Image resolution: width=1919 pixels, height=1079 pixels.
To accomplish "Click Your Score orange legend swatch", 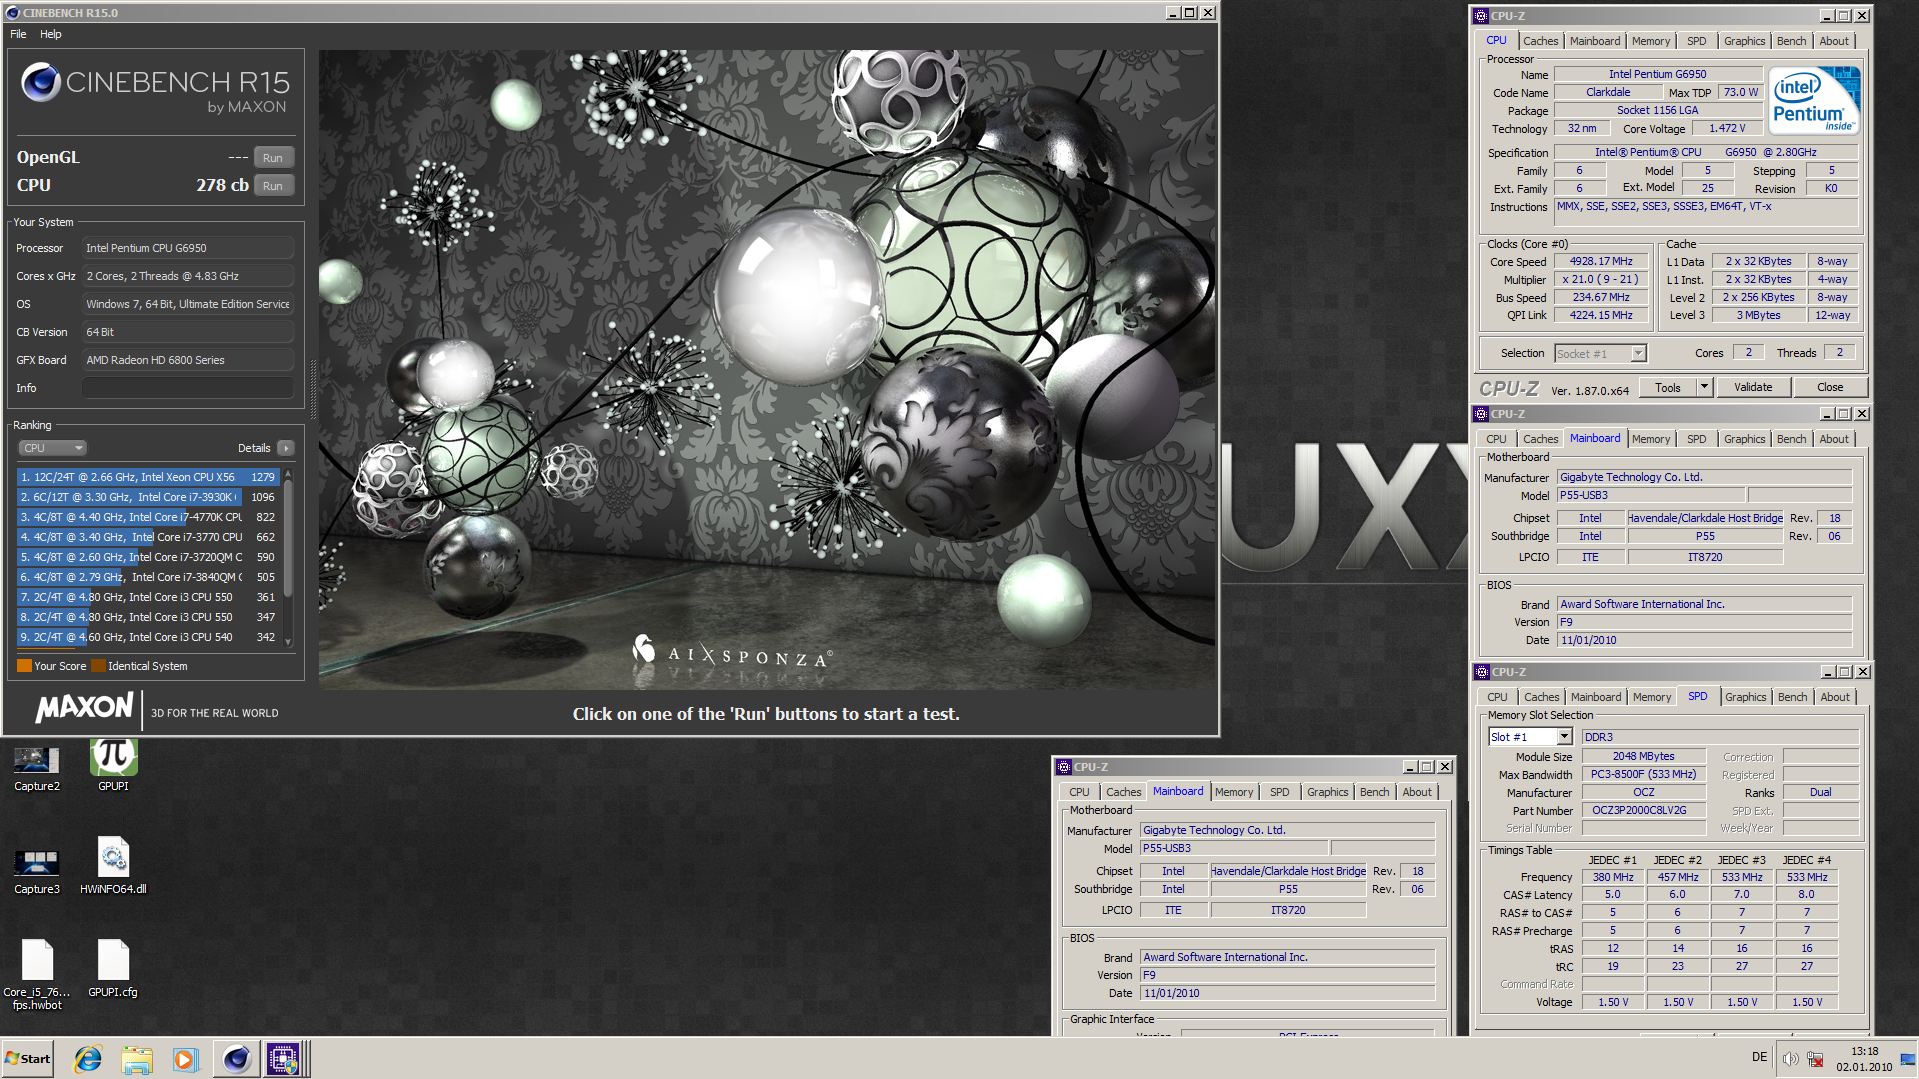I will click(24, 666).
